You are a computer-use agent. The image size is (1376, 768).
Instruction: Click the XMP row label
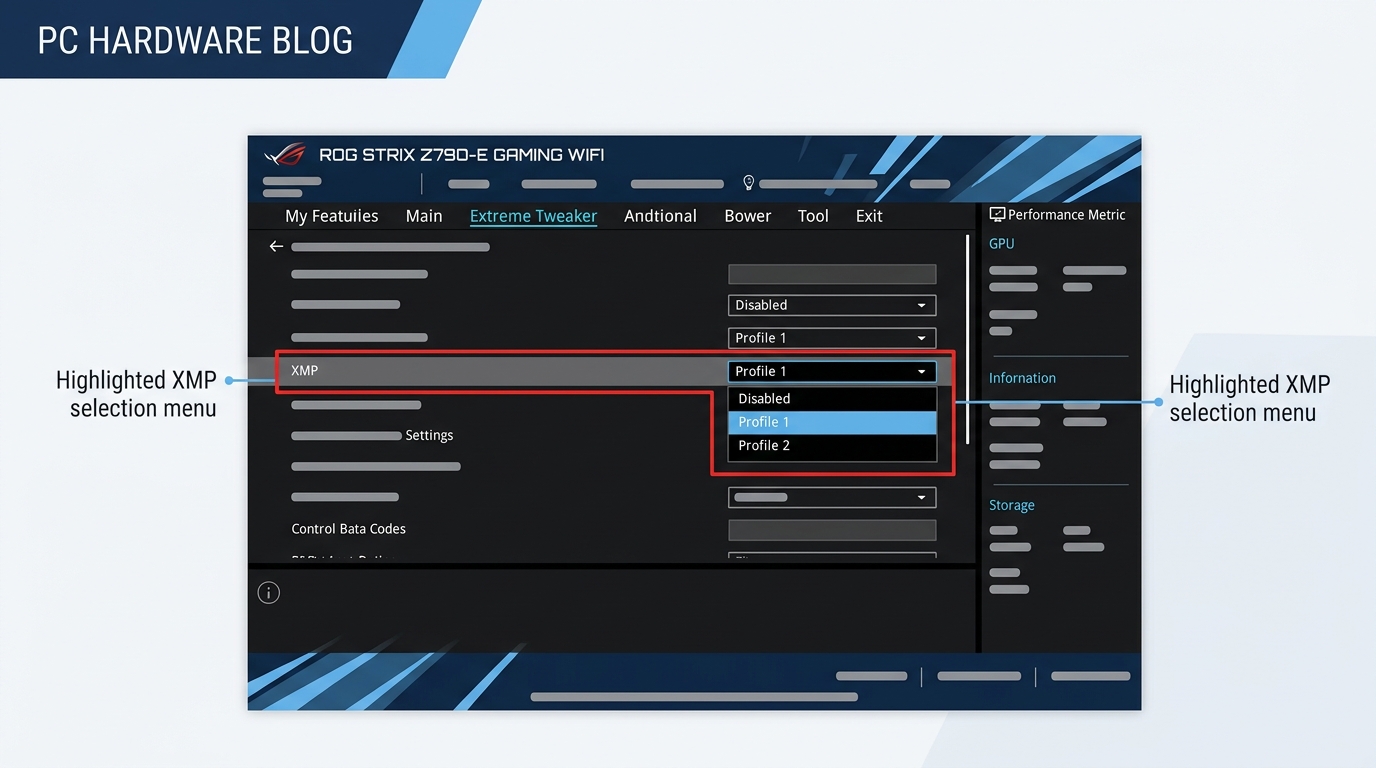coord(305,370)
